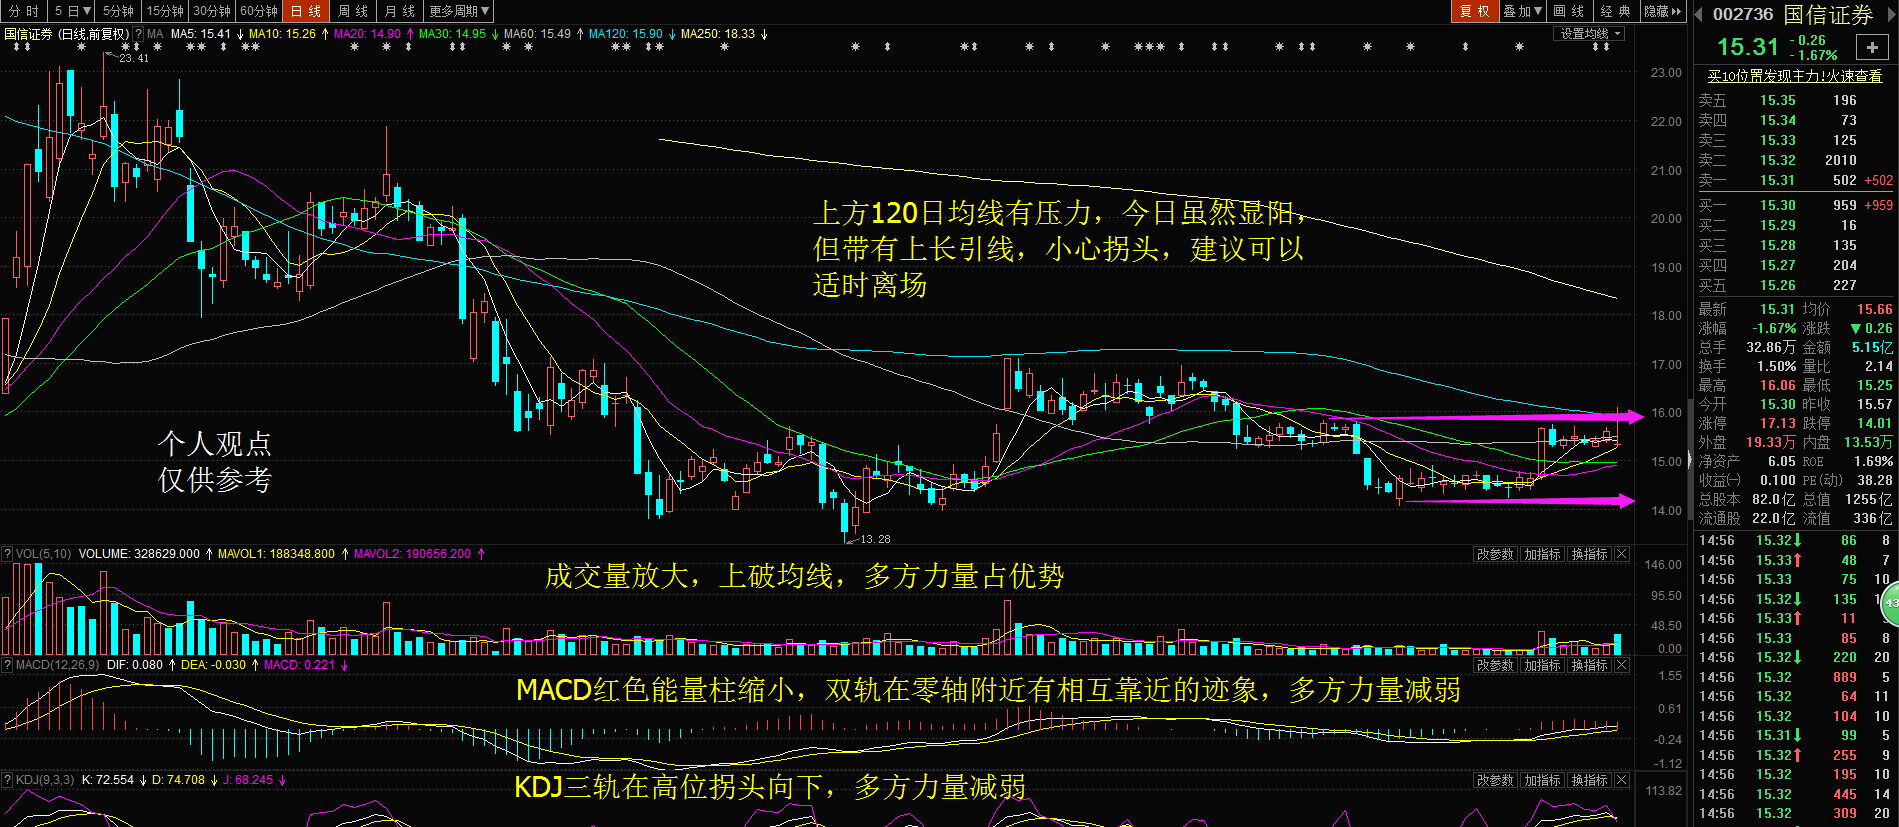Click the MA10: 15.26 indicator value
Image resolution: width=1899 pixels, height=827 pixels.
(282, 34)
